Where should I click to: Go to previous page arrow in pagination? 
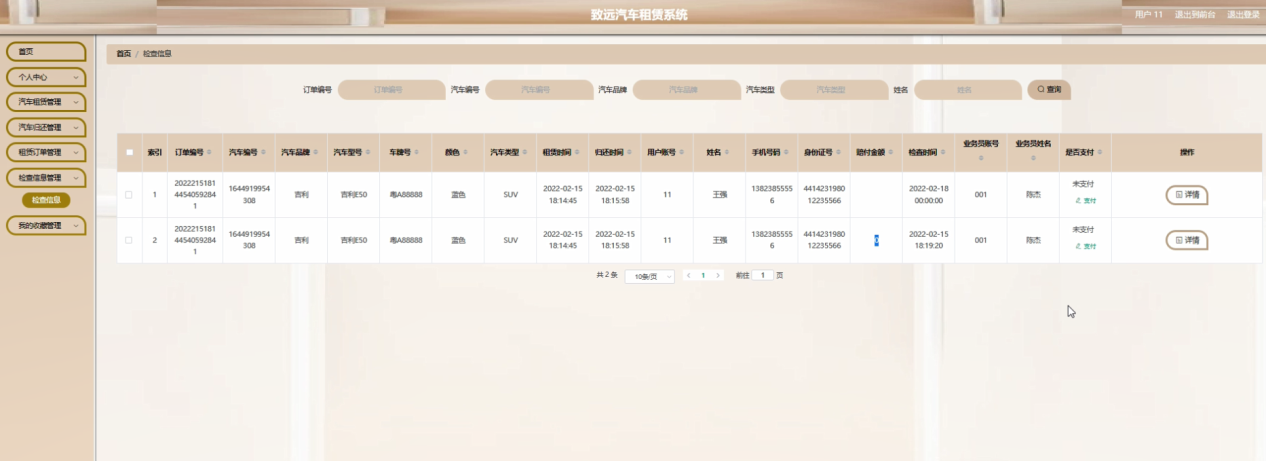tap(688, 275)
